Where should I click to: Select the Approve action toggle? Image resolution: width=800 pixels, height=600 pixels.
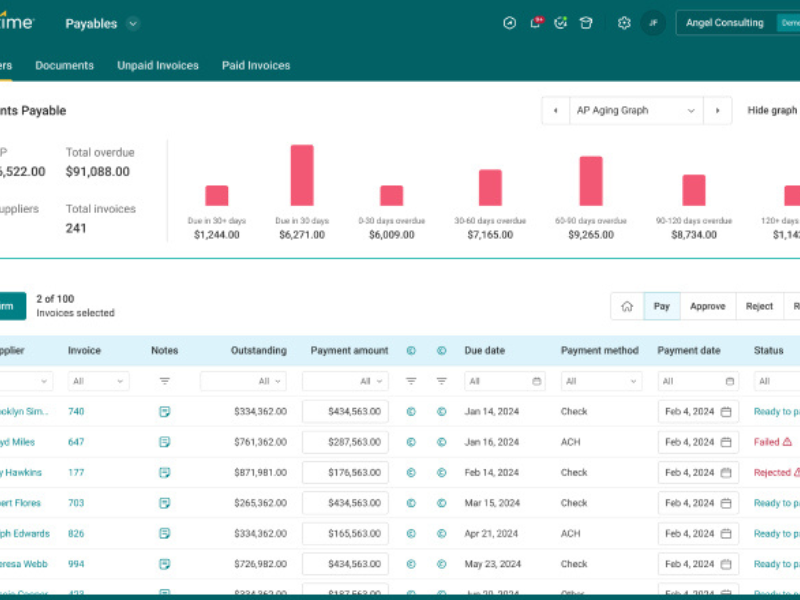[707, 306]
